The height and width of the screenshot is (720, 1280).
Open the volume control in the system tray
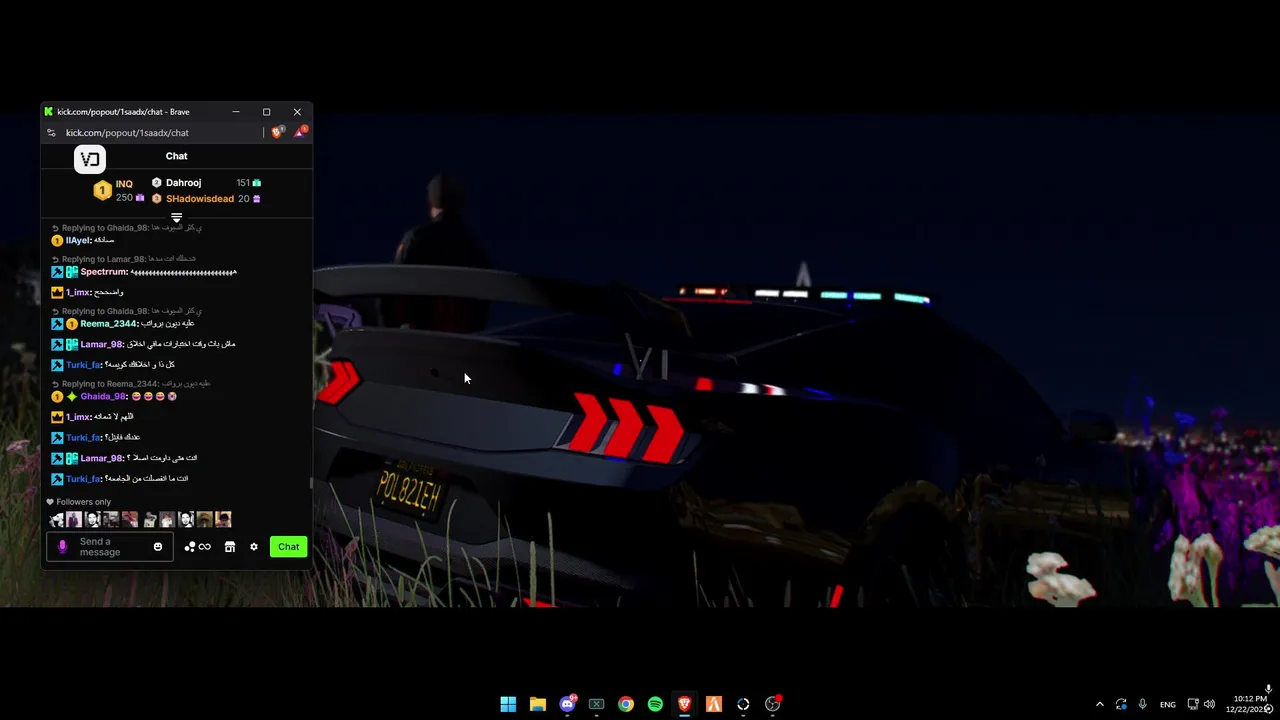coord(1209,705)
